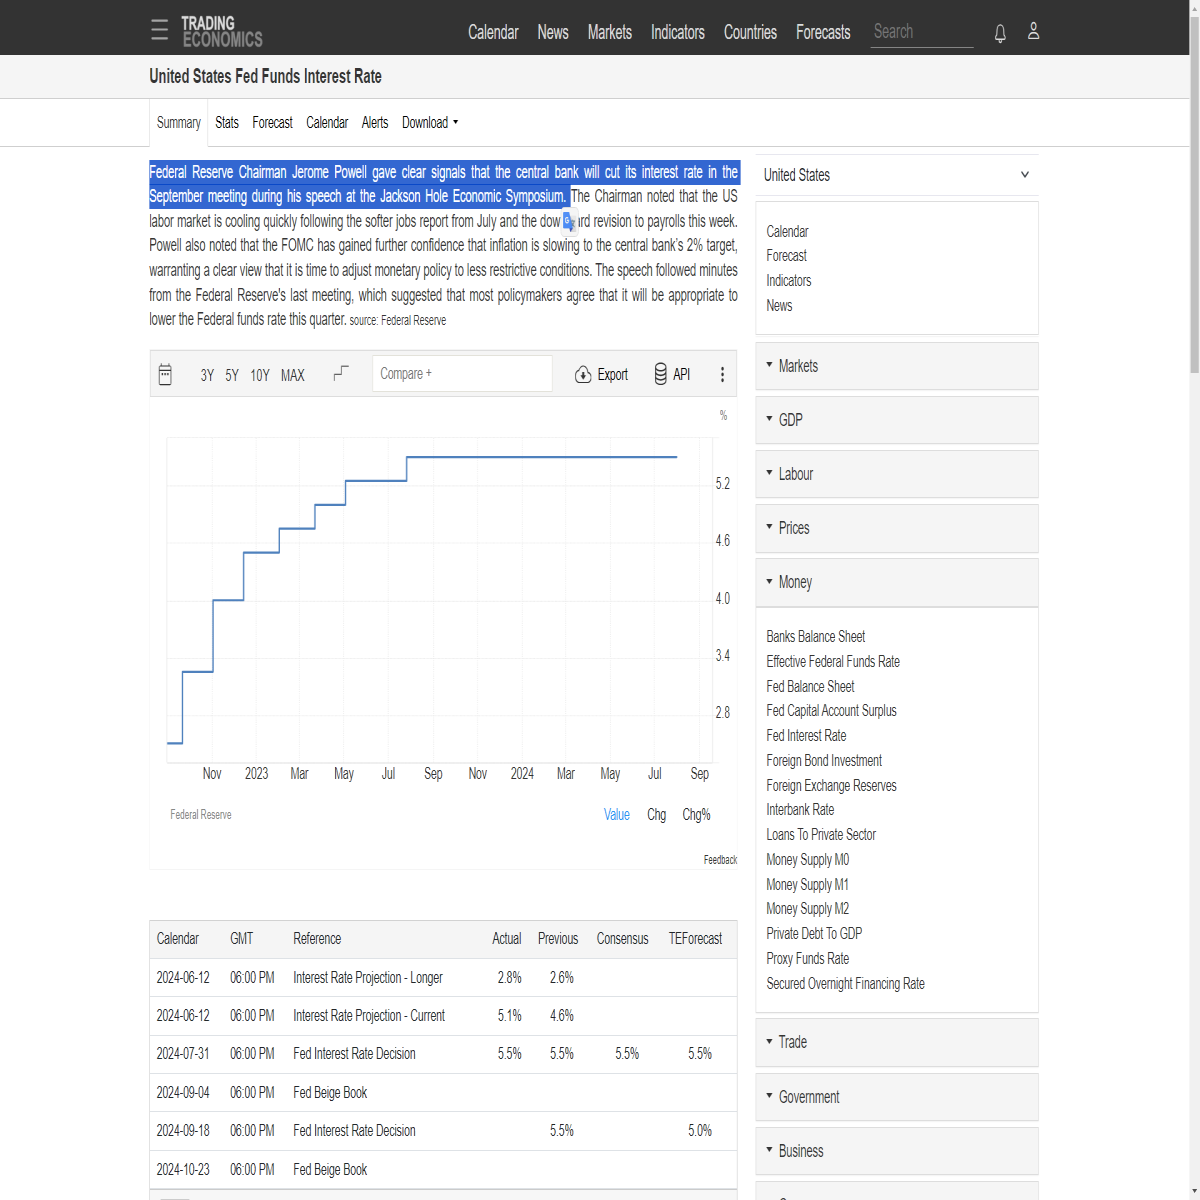1200x1200 pixels.
Task: Change the chart type step-line icon
Action: click(x=341, y=373)
